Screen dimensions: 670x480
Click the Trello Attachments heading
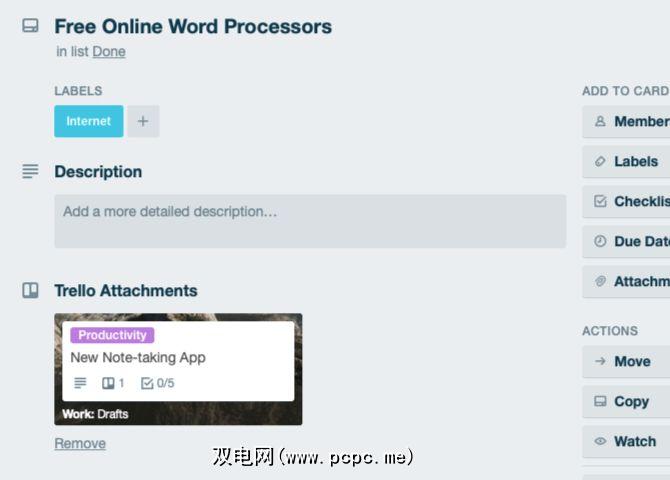point(126,291)
